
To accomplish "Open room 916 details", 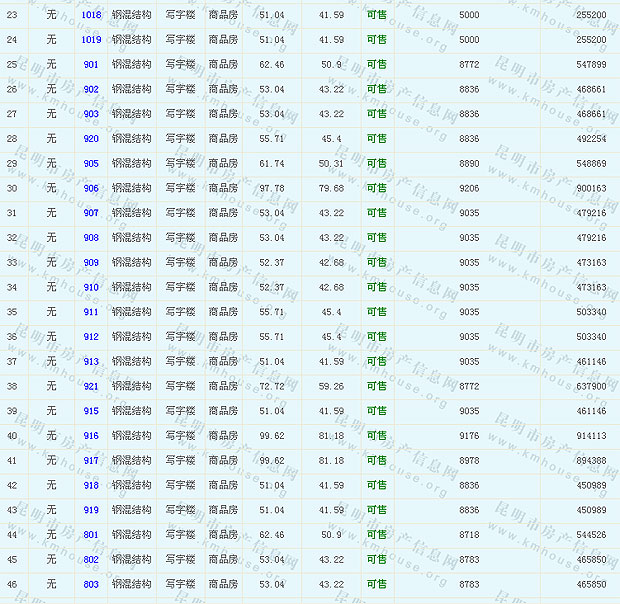I will [91, 436].
